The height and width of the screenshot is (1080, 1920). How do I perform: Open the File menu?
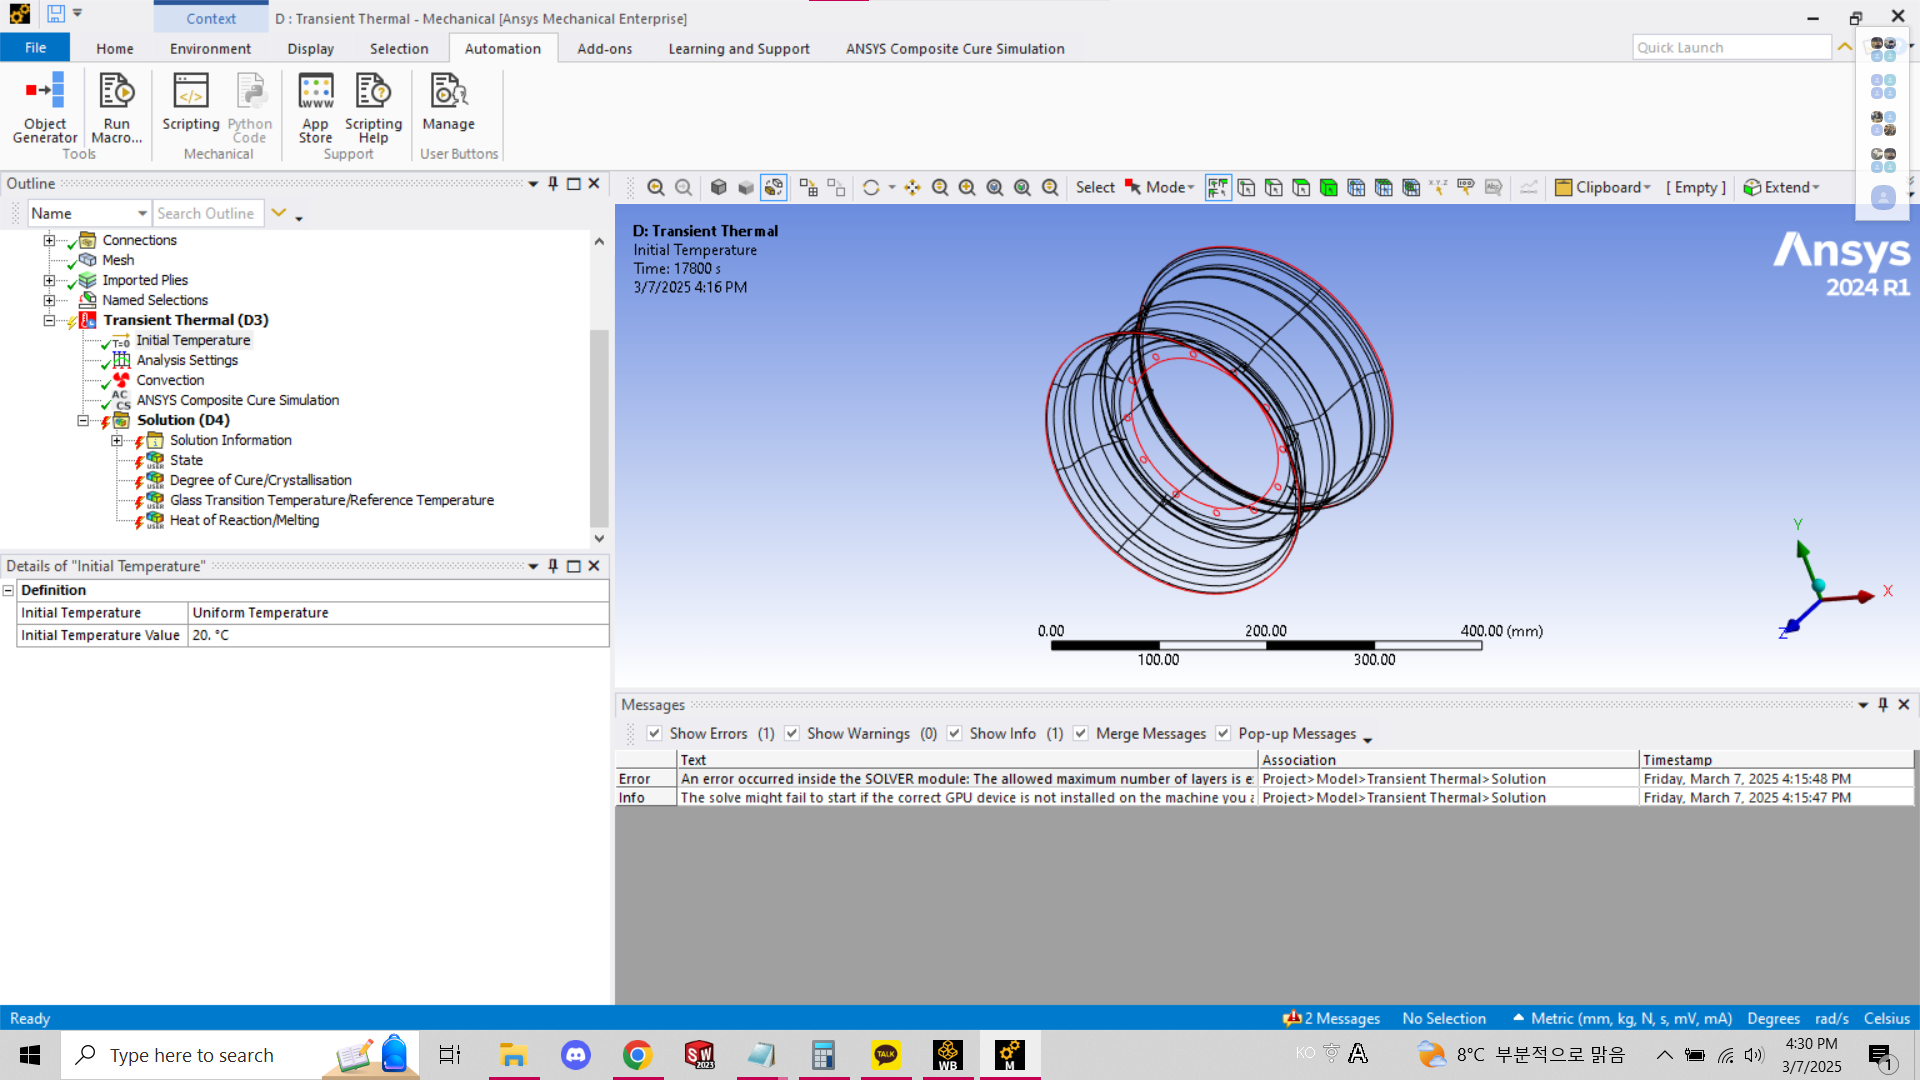tap(35, 48)
